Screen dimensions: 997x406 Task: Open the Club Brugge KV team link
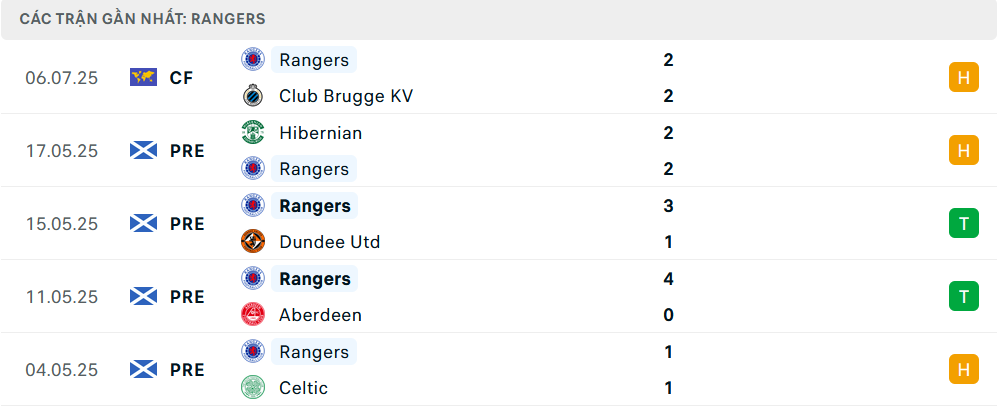[346, 96]
